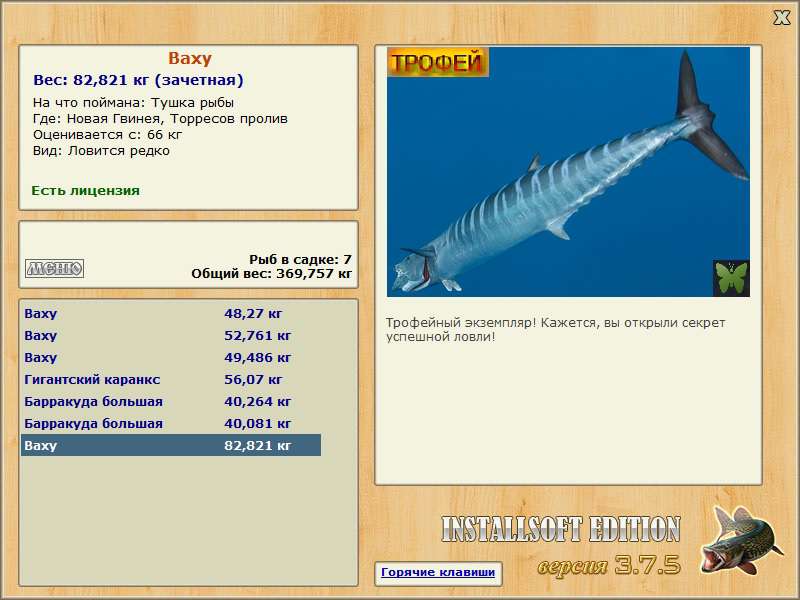Click the green butterfly icon on photo
Image resolution: width=800 pixels, height=600 pixels.
(x=731, y=278)
